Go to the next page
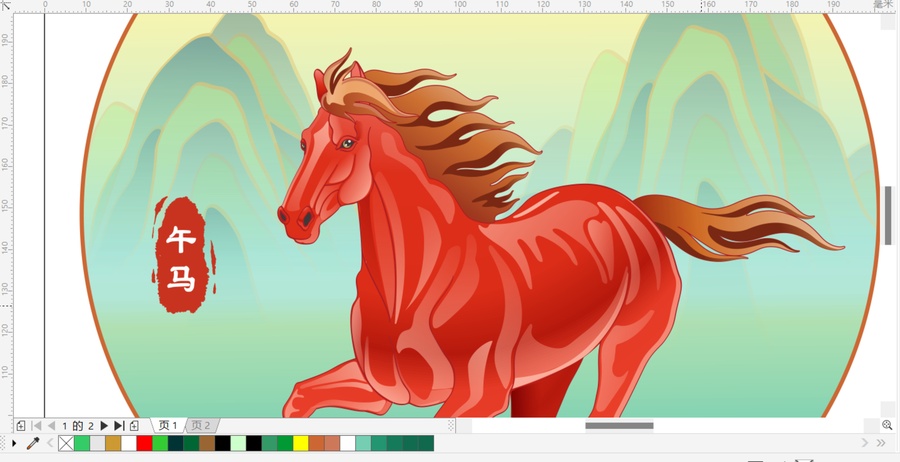Image resolution: width=900 pixels, height=462 pixels. [x=104, y=426]
